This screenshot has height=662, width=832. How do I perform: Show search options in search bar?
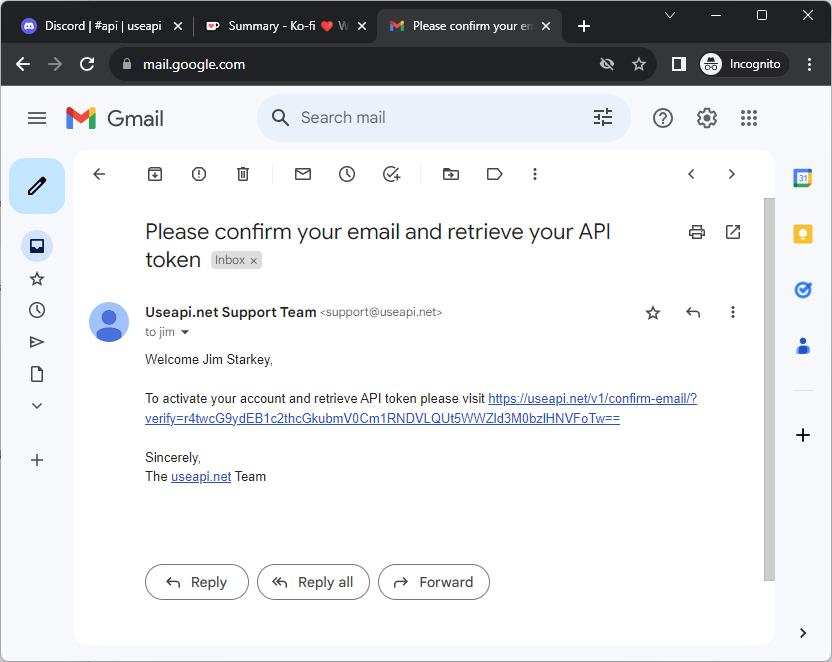point(603,118)
